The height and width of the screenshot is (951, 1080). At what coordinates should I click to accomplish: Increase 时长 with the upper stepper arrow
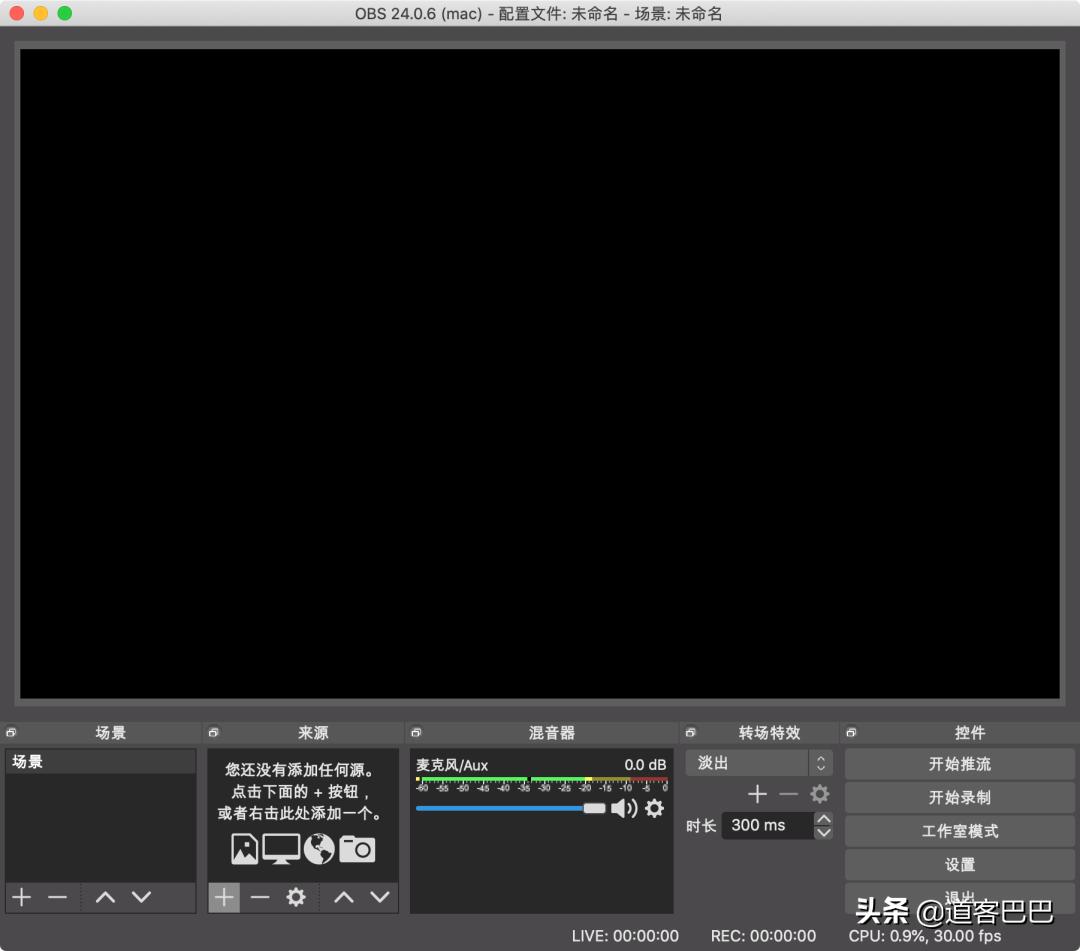[x=823, y=819]
